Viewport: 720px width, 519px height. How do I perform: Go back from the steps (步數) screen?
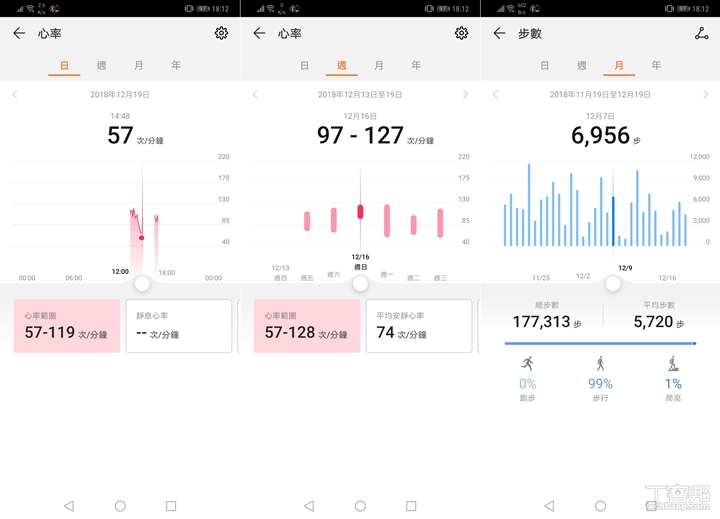coord(499,33)
